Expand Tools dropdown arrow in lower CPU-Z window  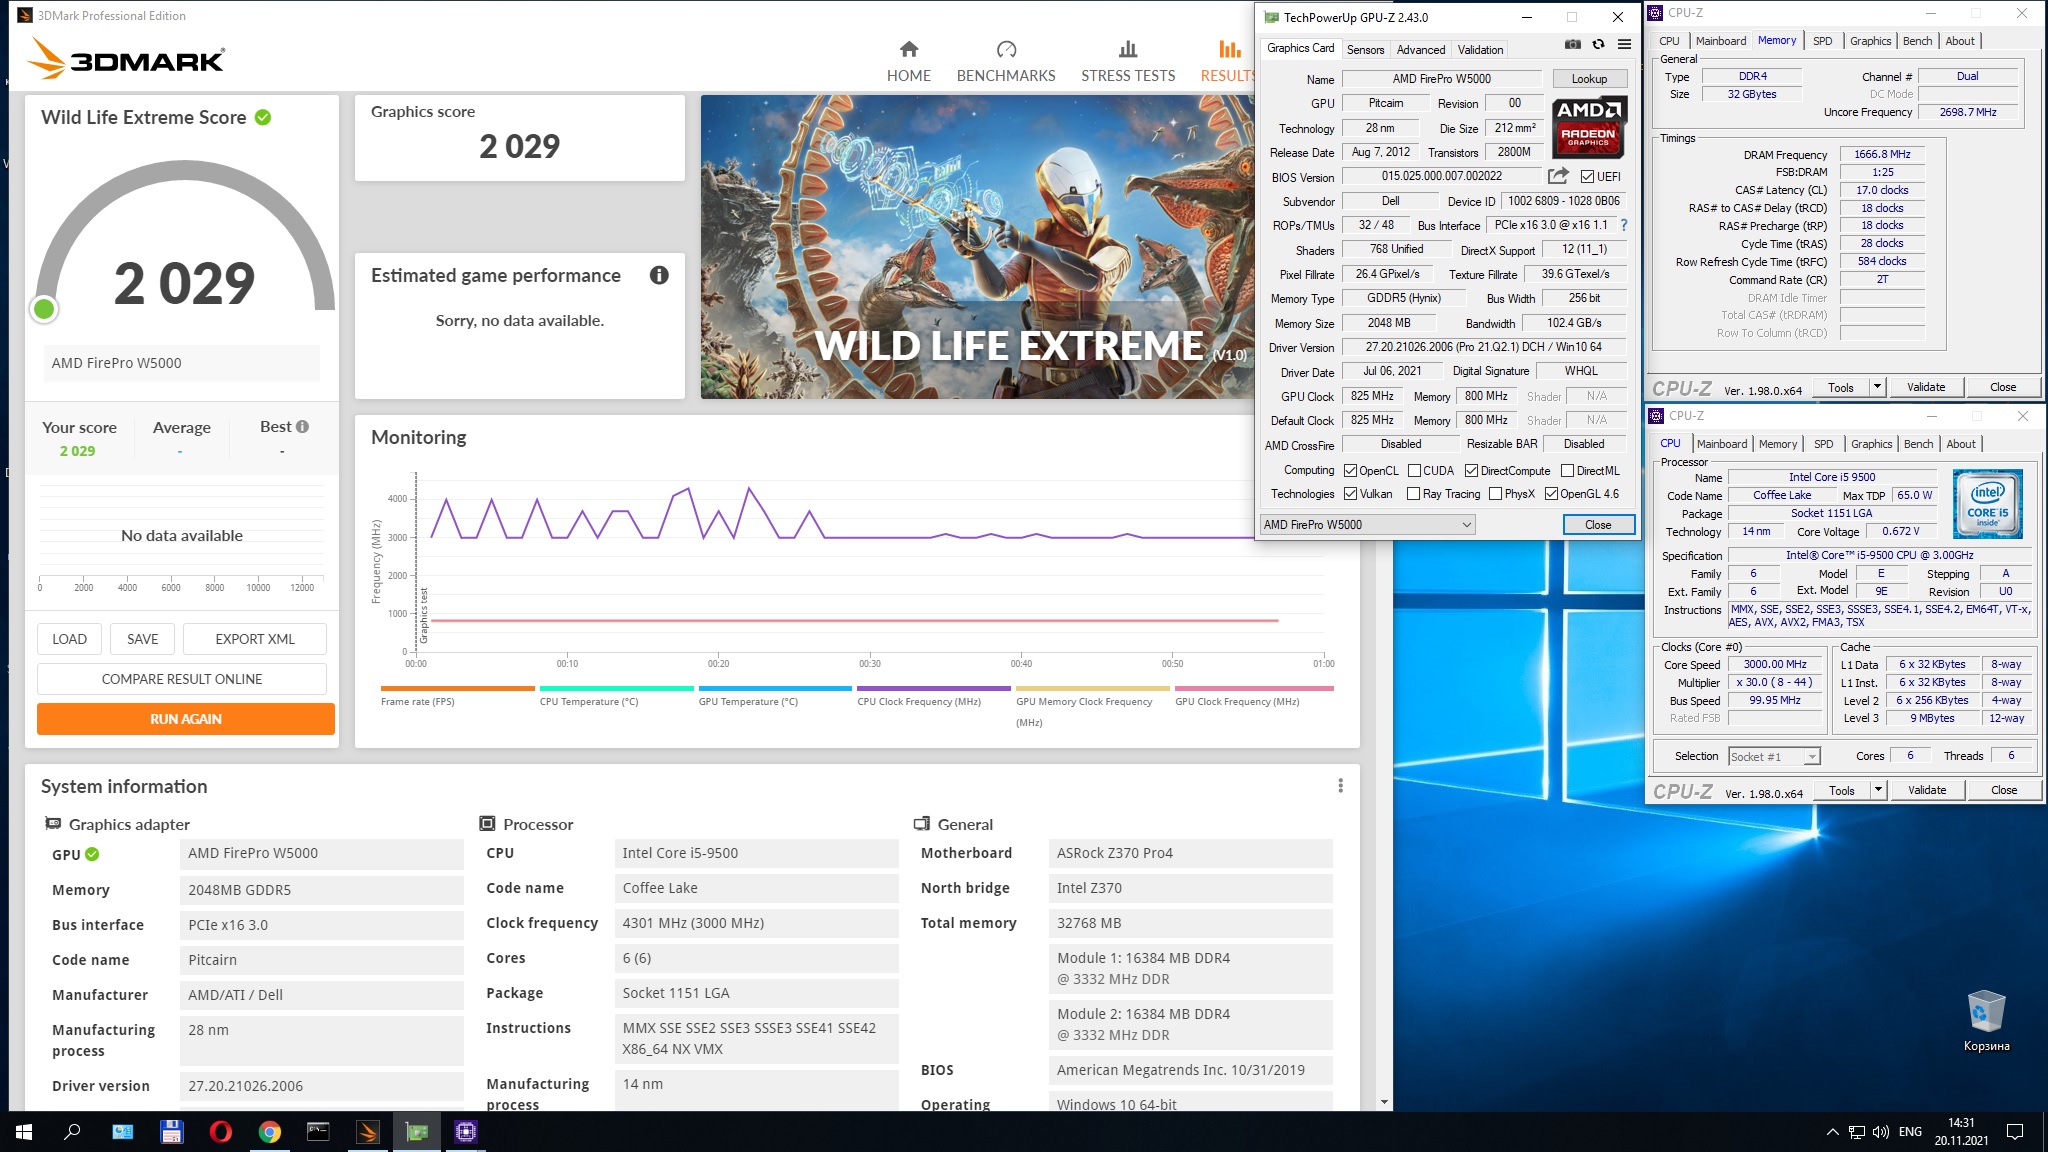(x=1878, y=790)
